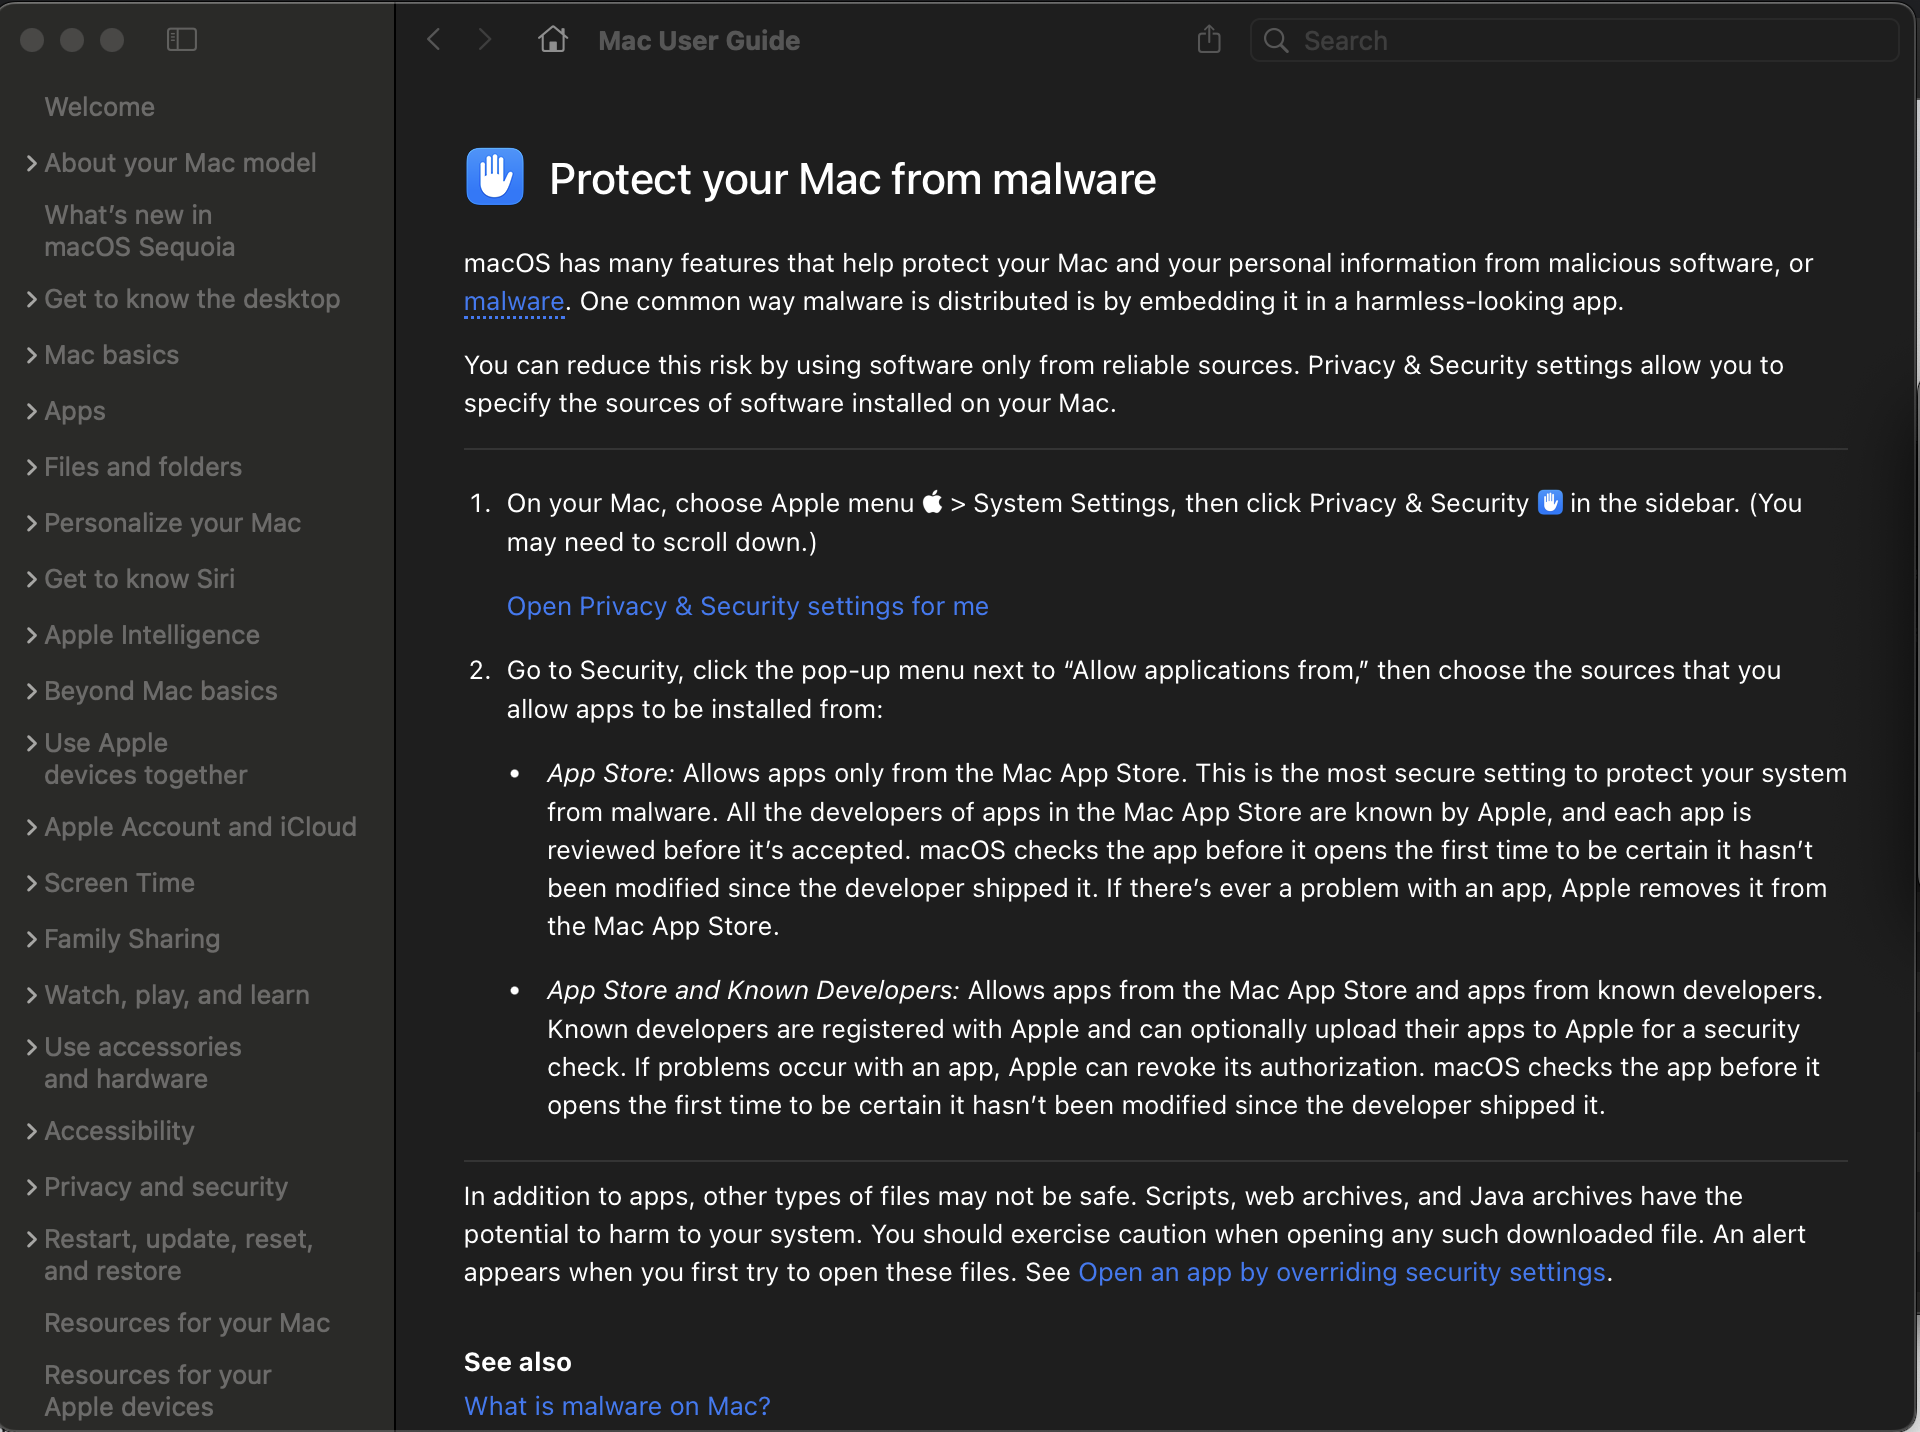Screen dimensions: 1920x1432
Task: Expand Use accessories and hardware
Action: pos(32,1047)
